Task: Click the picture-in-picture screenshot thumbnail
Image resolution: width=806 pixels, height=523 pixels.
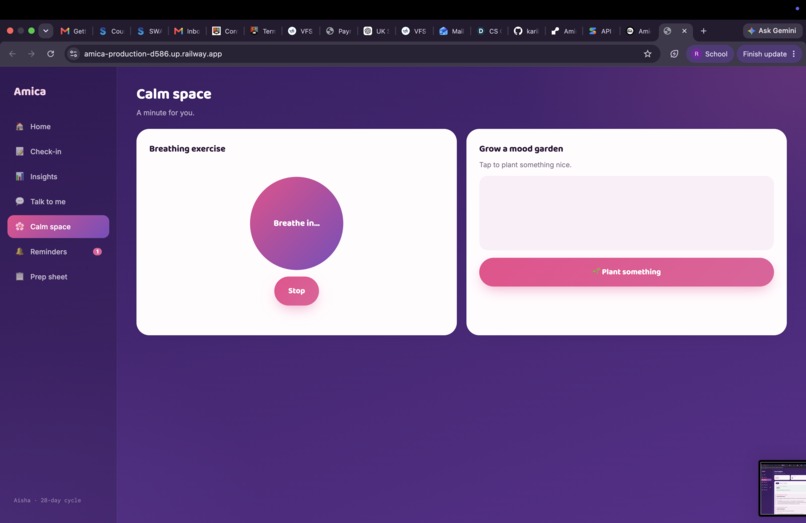Action: point(782,488)
